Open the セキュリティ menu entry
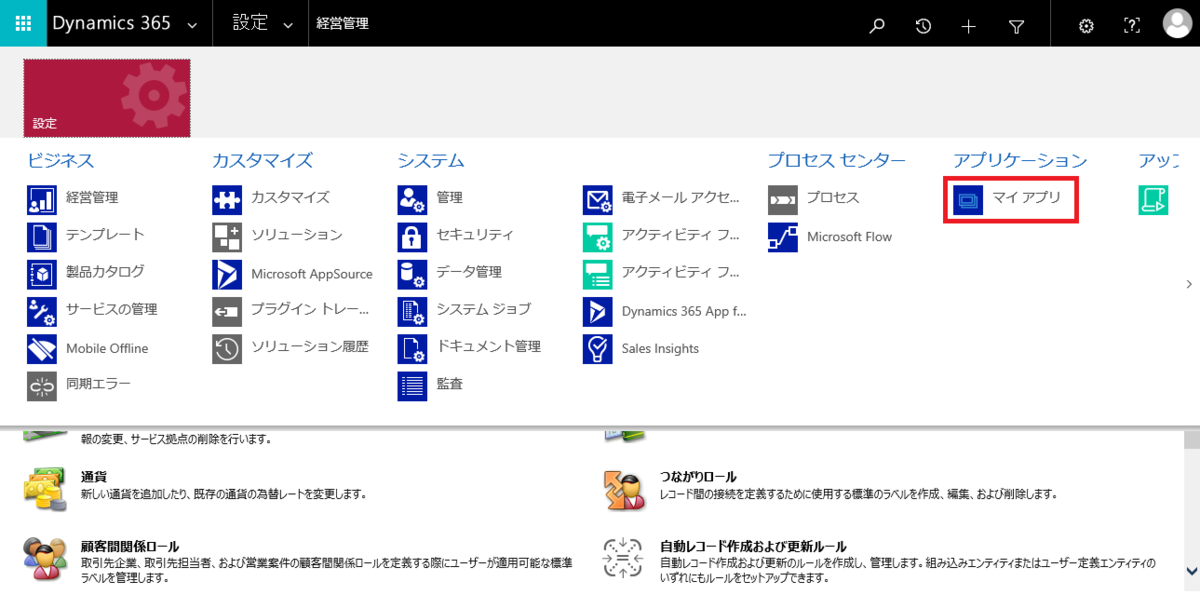The width and height of the screenshot is (1200, 595). pyautogui.click(x=475, y=235)
